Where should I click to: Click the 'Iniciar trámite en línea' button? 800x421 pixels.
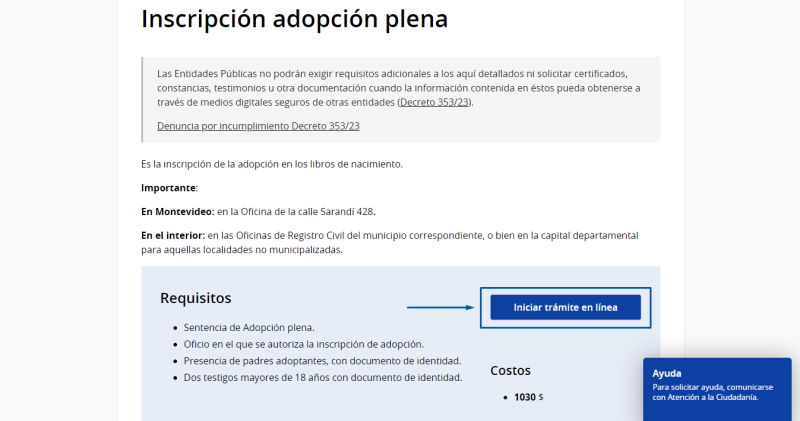tap(565, 307)
